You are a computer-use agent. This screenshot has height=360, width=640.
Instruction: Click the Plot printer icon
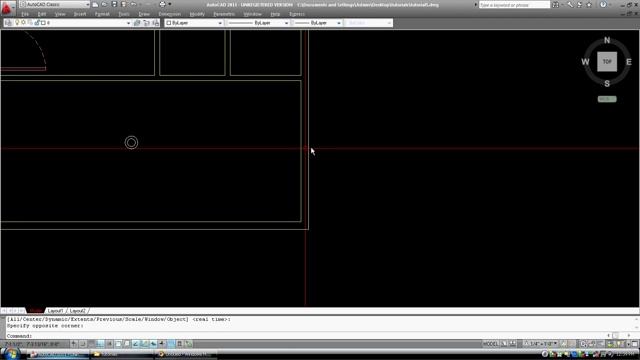click(x=162, y=4)
